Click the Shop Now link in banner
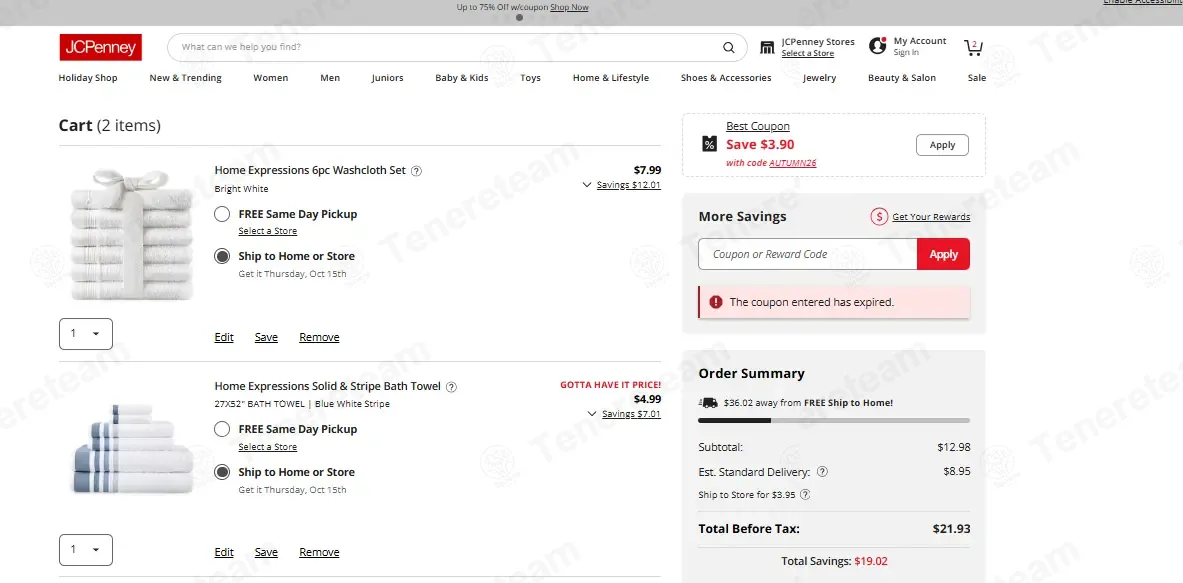The width and height of the screenshot is (1183, 583). click(570, 8)
